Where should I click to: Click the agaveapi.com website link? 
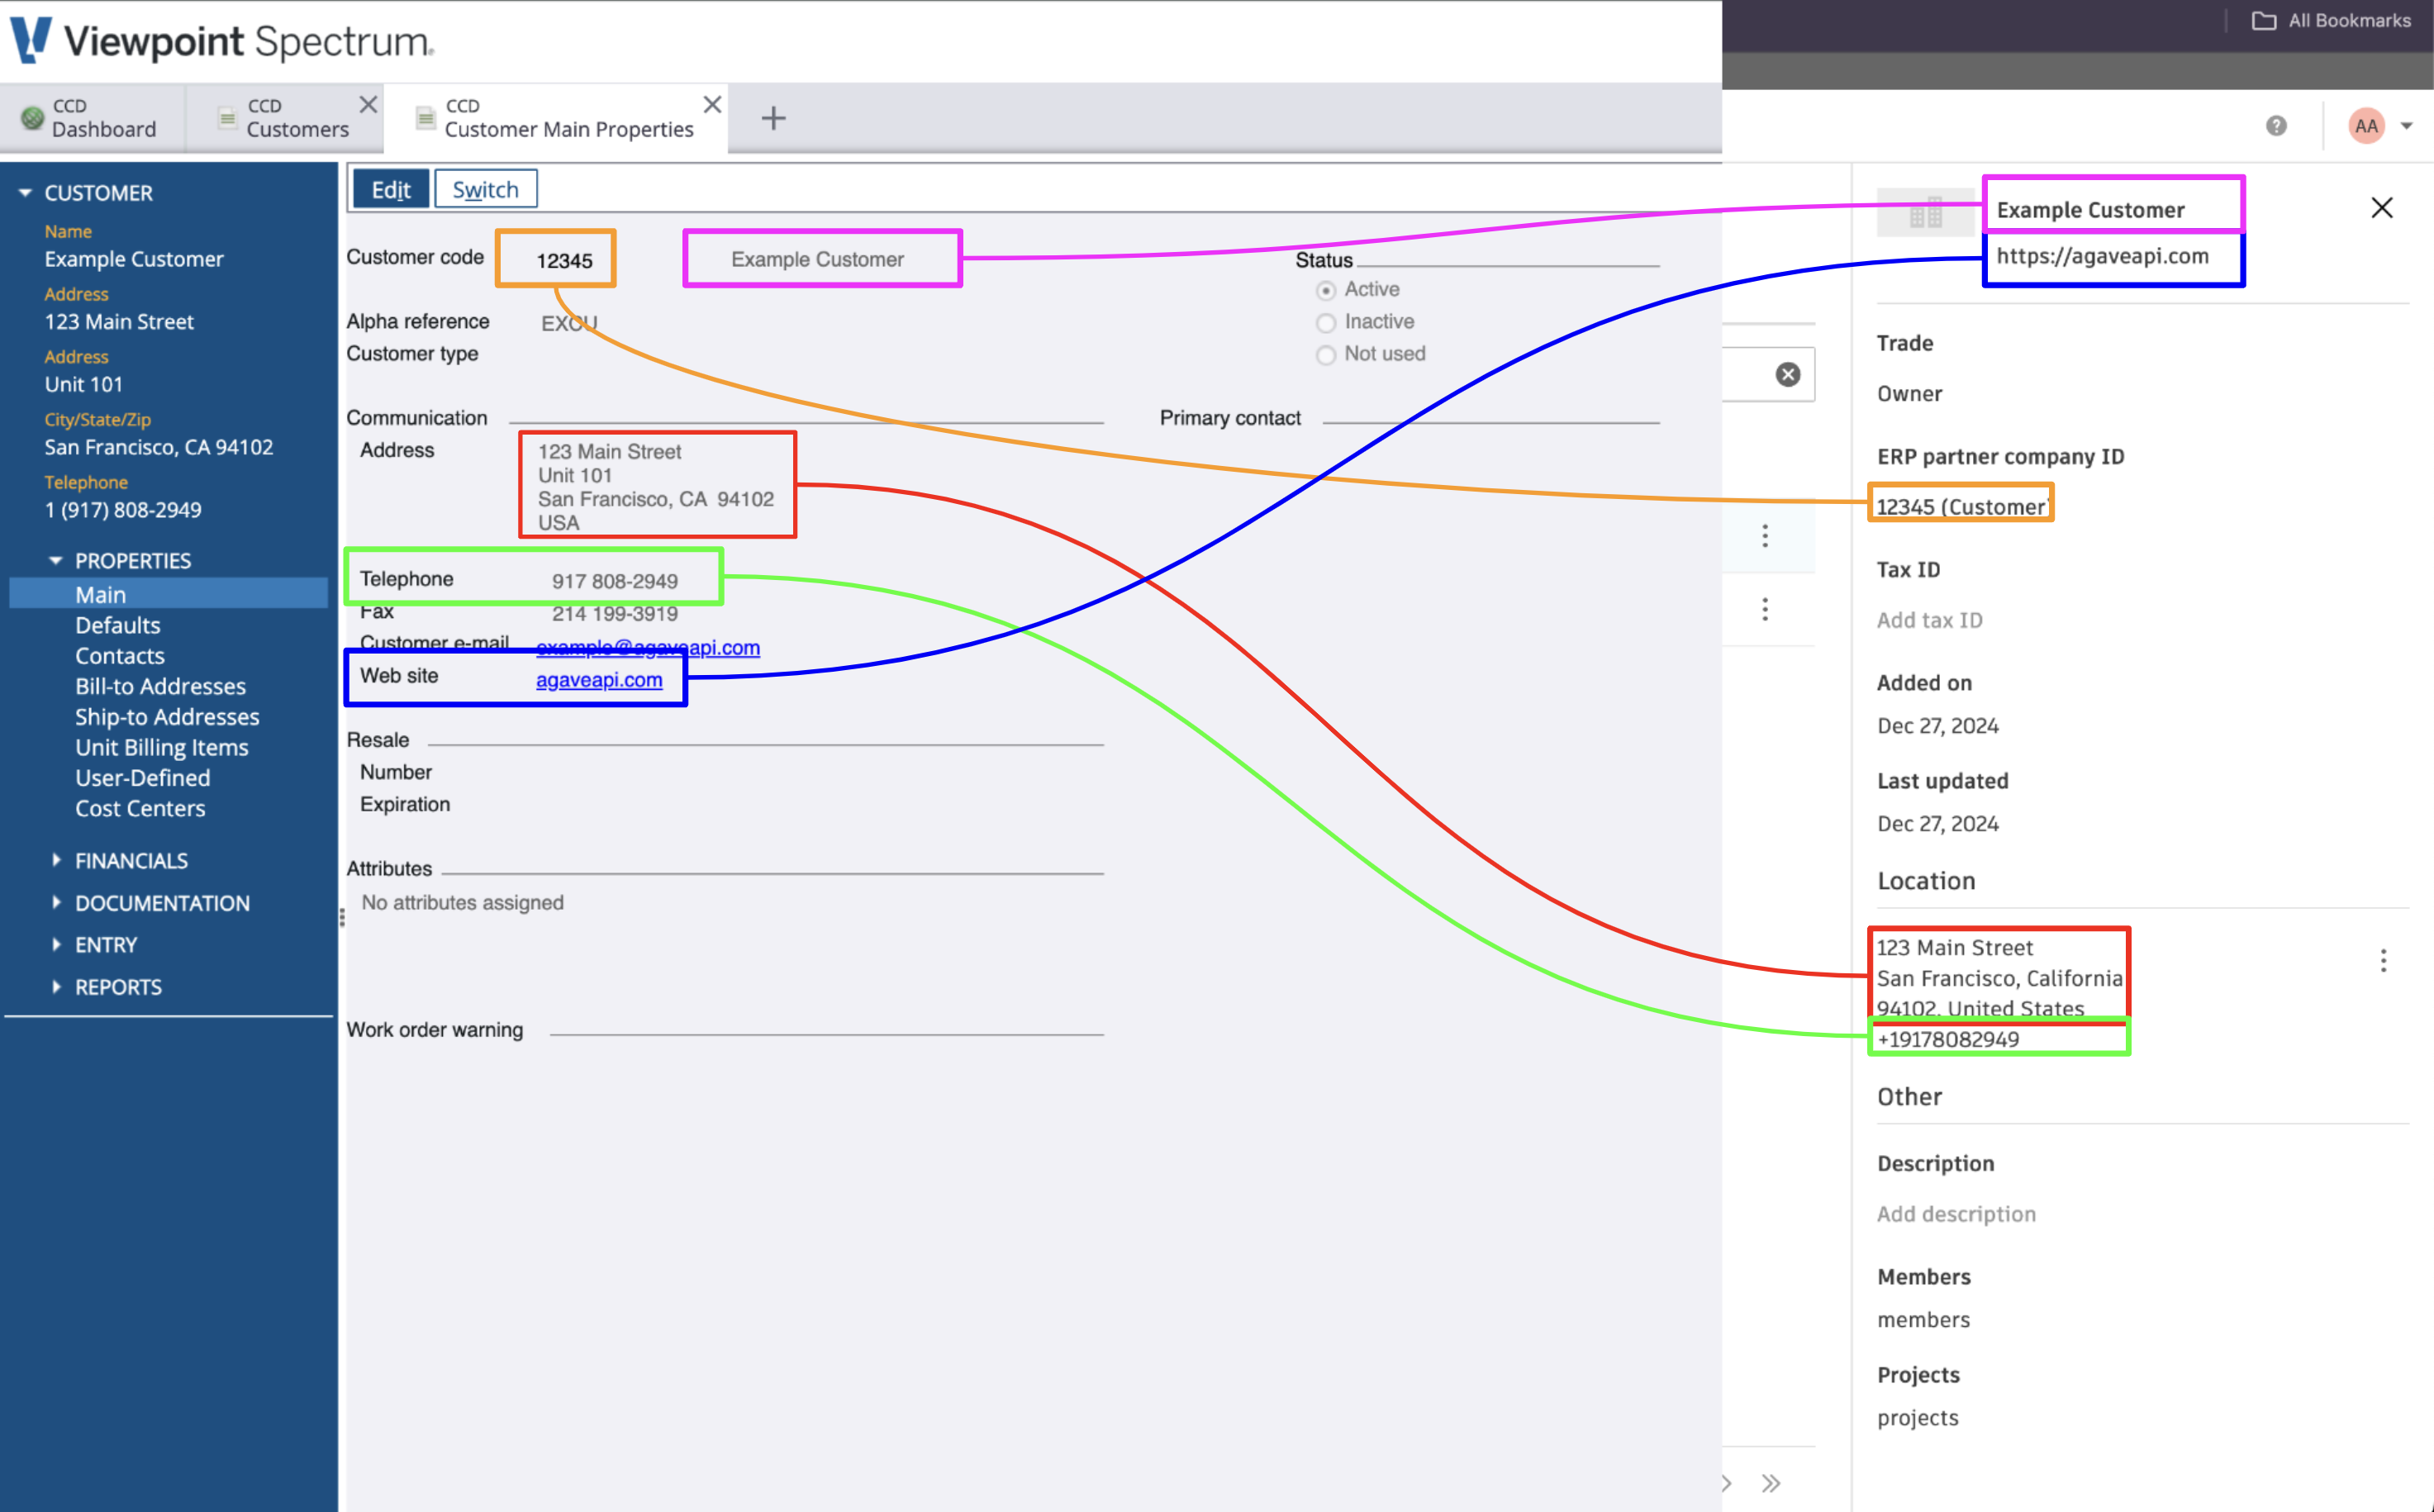[599, 679]
